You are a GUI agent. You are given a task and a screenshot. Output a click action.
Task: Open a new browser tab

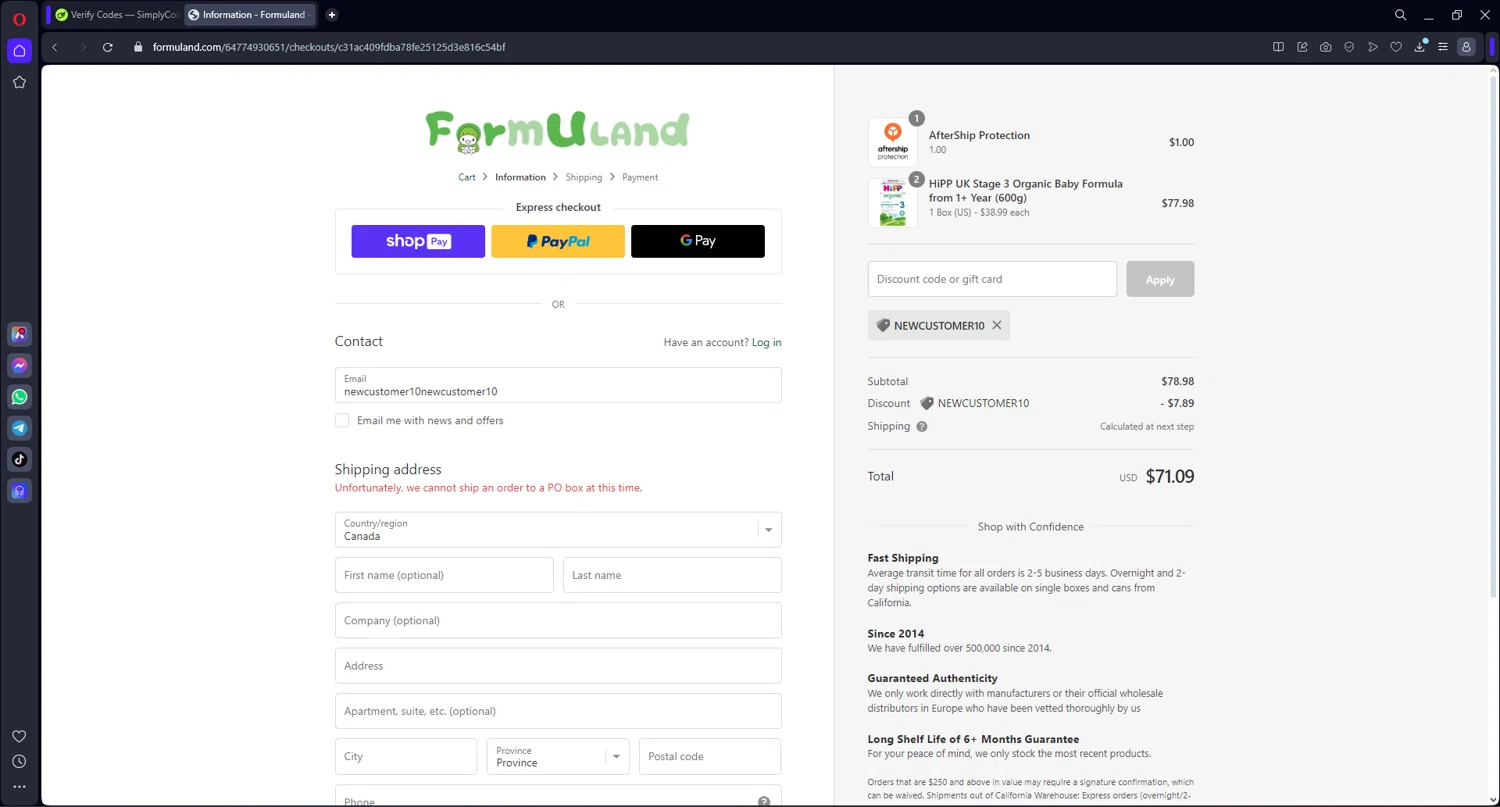[x=332, y=15]
